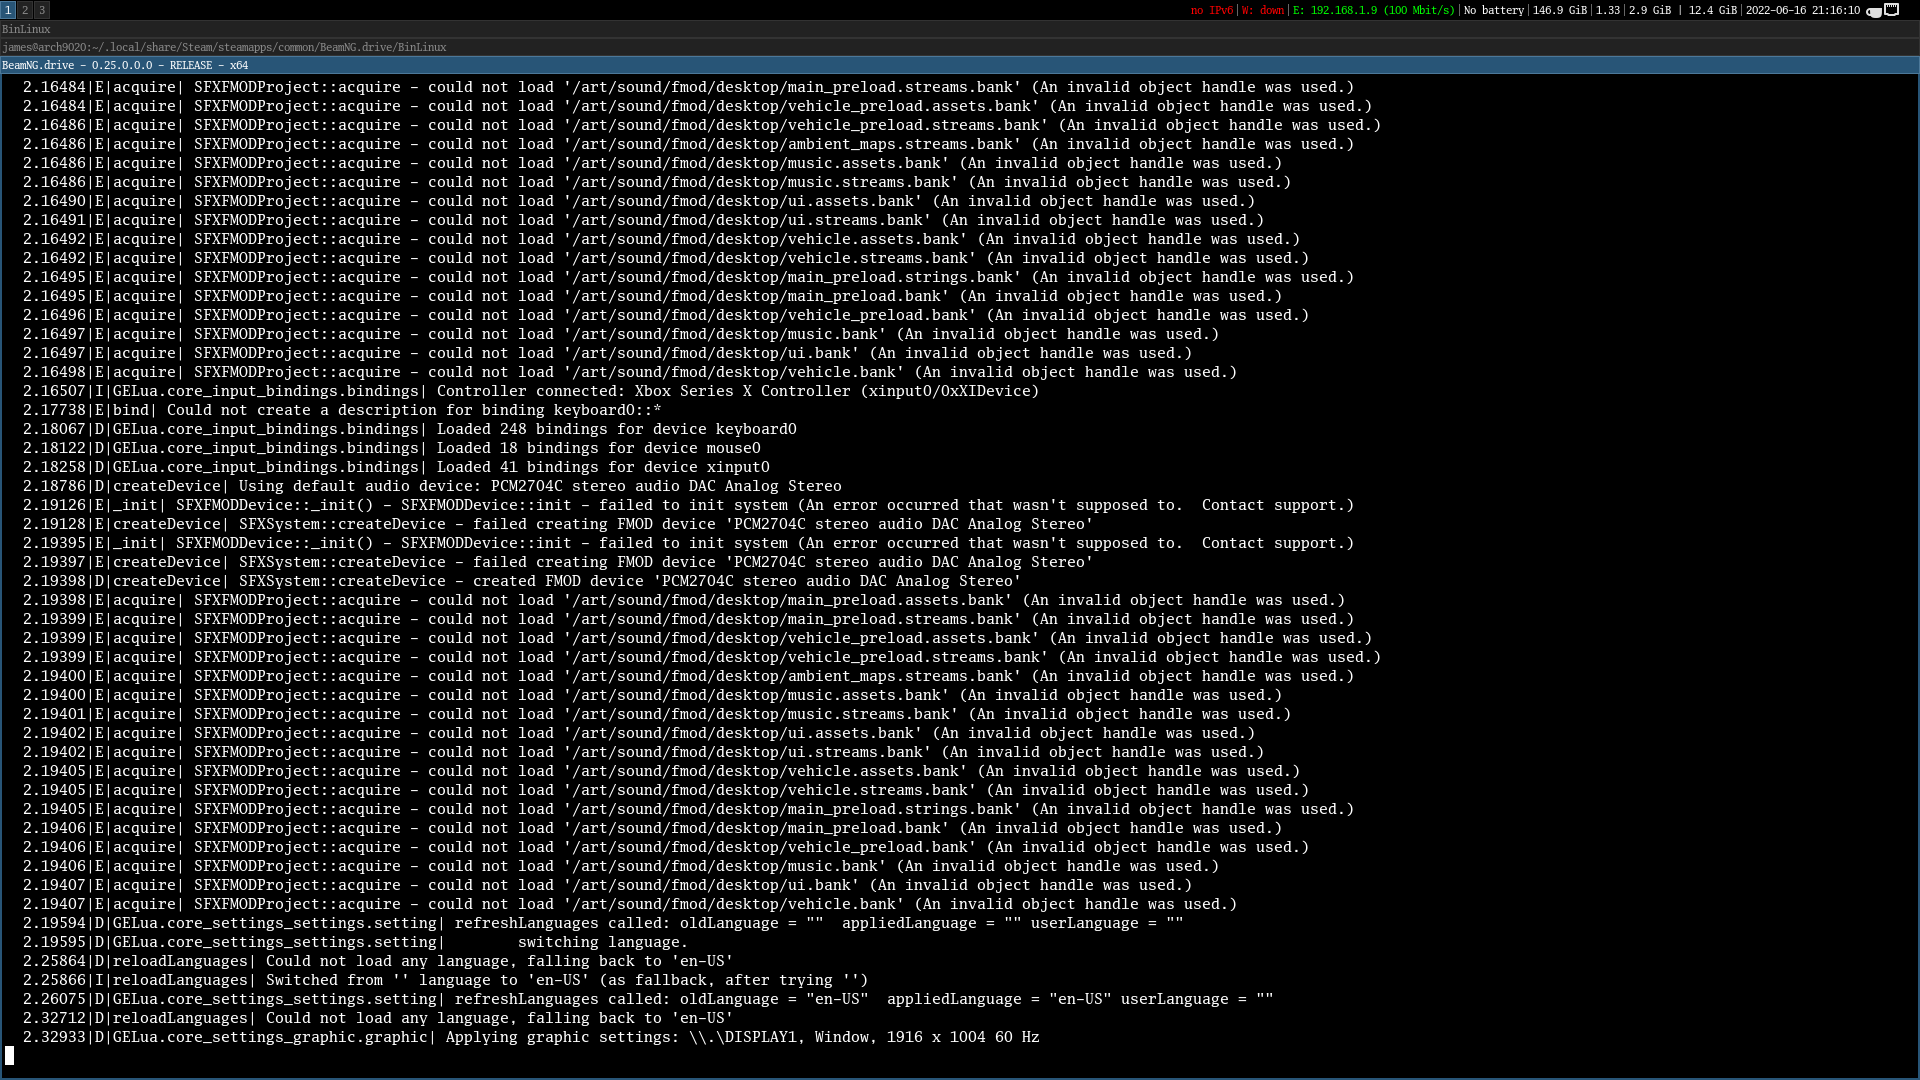Click the 'Could not create a description' bind line
1920x1080 pixels.
[342, 410]
